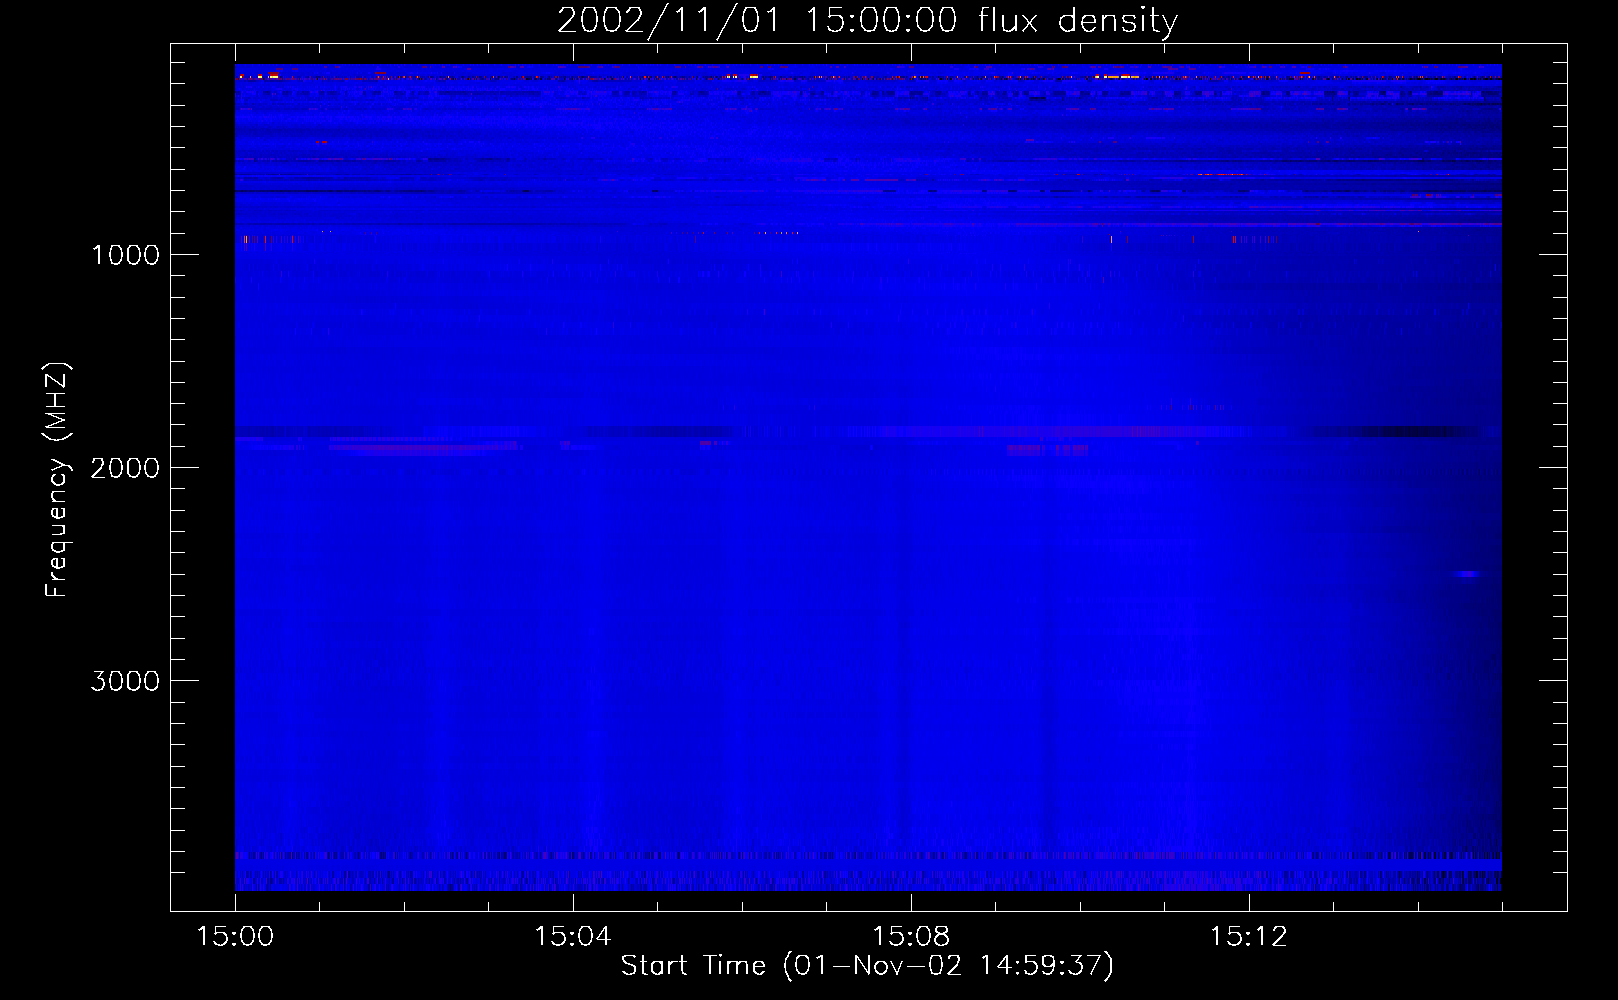This screenshot has width=1618, height=1000.
Task: Click the 15:04 time tick label
Action: pos(573,937)
